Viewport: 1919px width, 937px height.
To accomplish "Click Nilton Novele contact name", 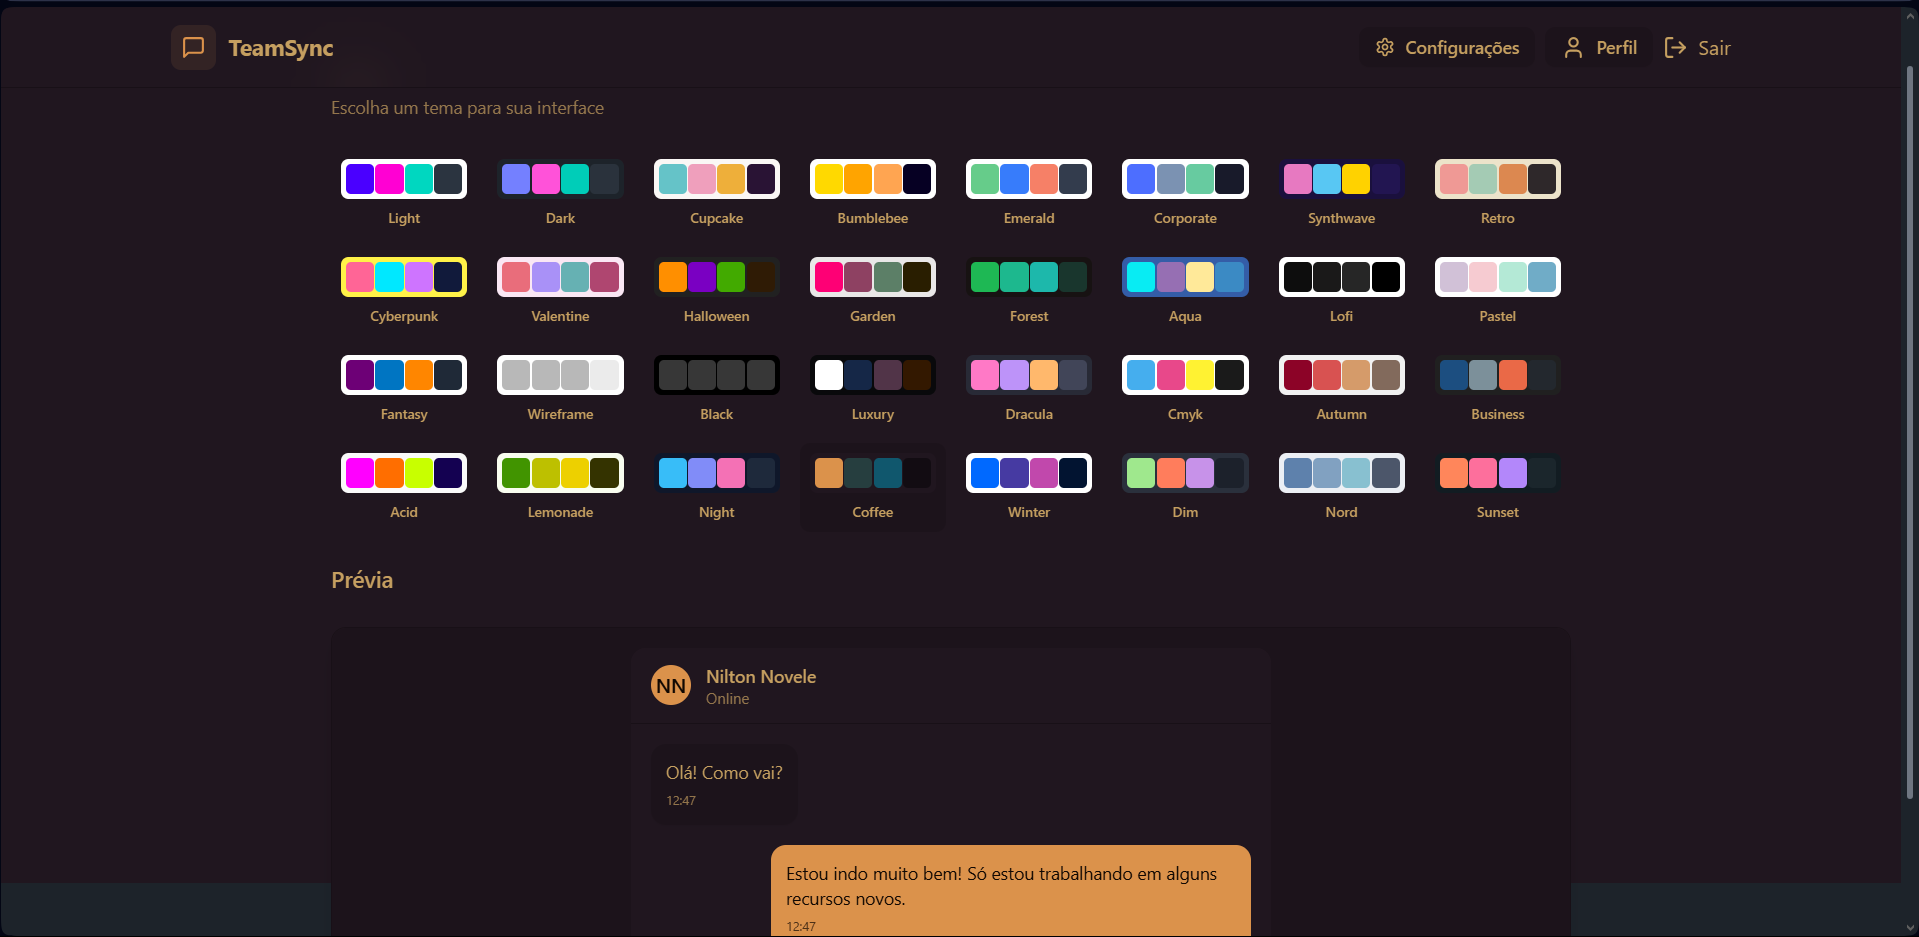I will (761, 677).
